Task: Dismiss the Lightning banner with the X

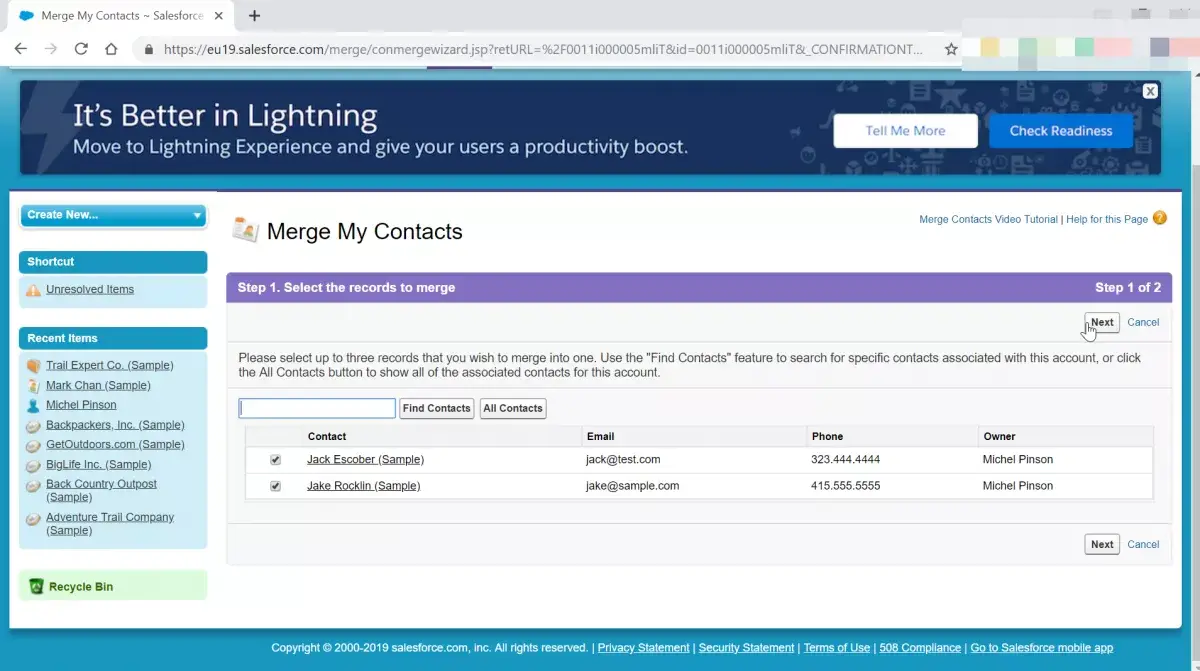Action: tap(1151, 91)
